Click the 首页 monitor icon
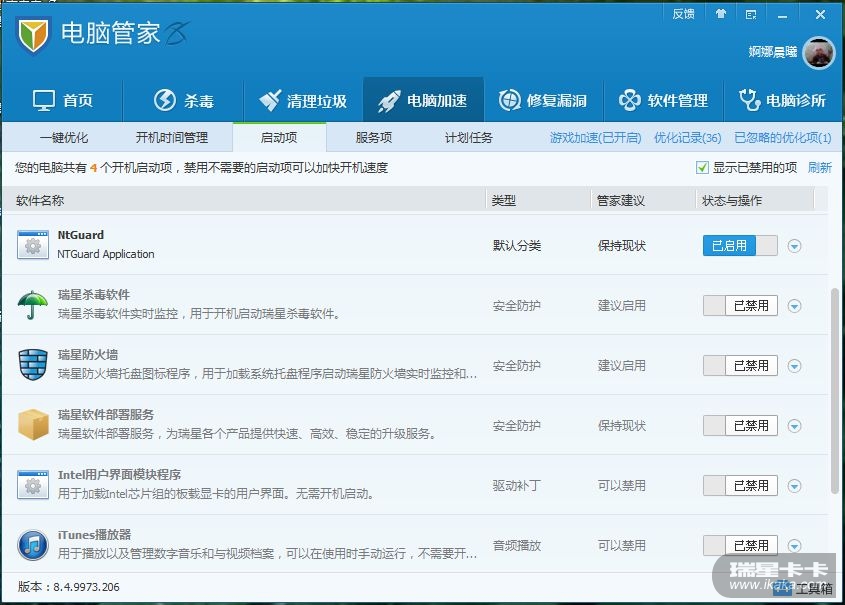This screenshot has width=845, height=605. (x=44, y=100)
